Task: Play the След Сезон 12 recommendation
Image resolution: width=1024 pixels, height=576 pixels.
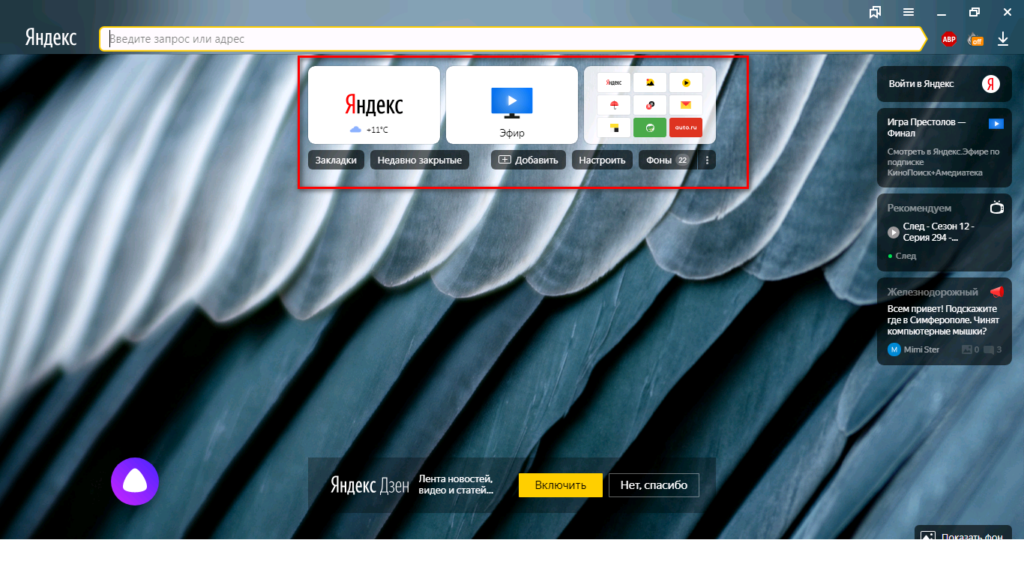Action: pyautogui.click(x=893, y=232)
